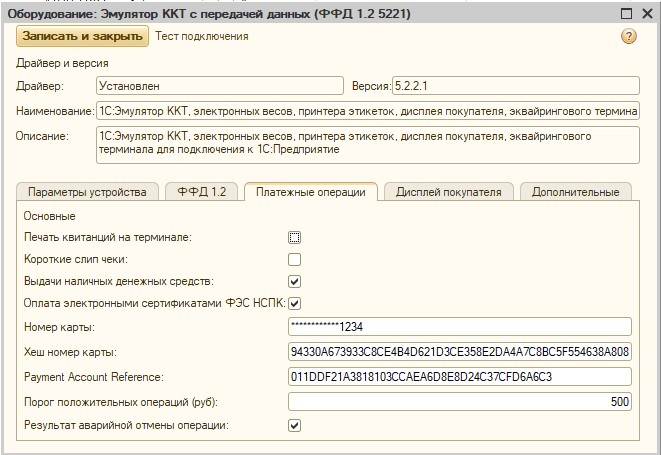
Task: Open the "Дисплей покупателя" tab
Action: click(449, 192)
